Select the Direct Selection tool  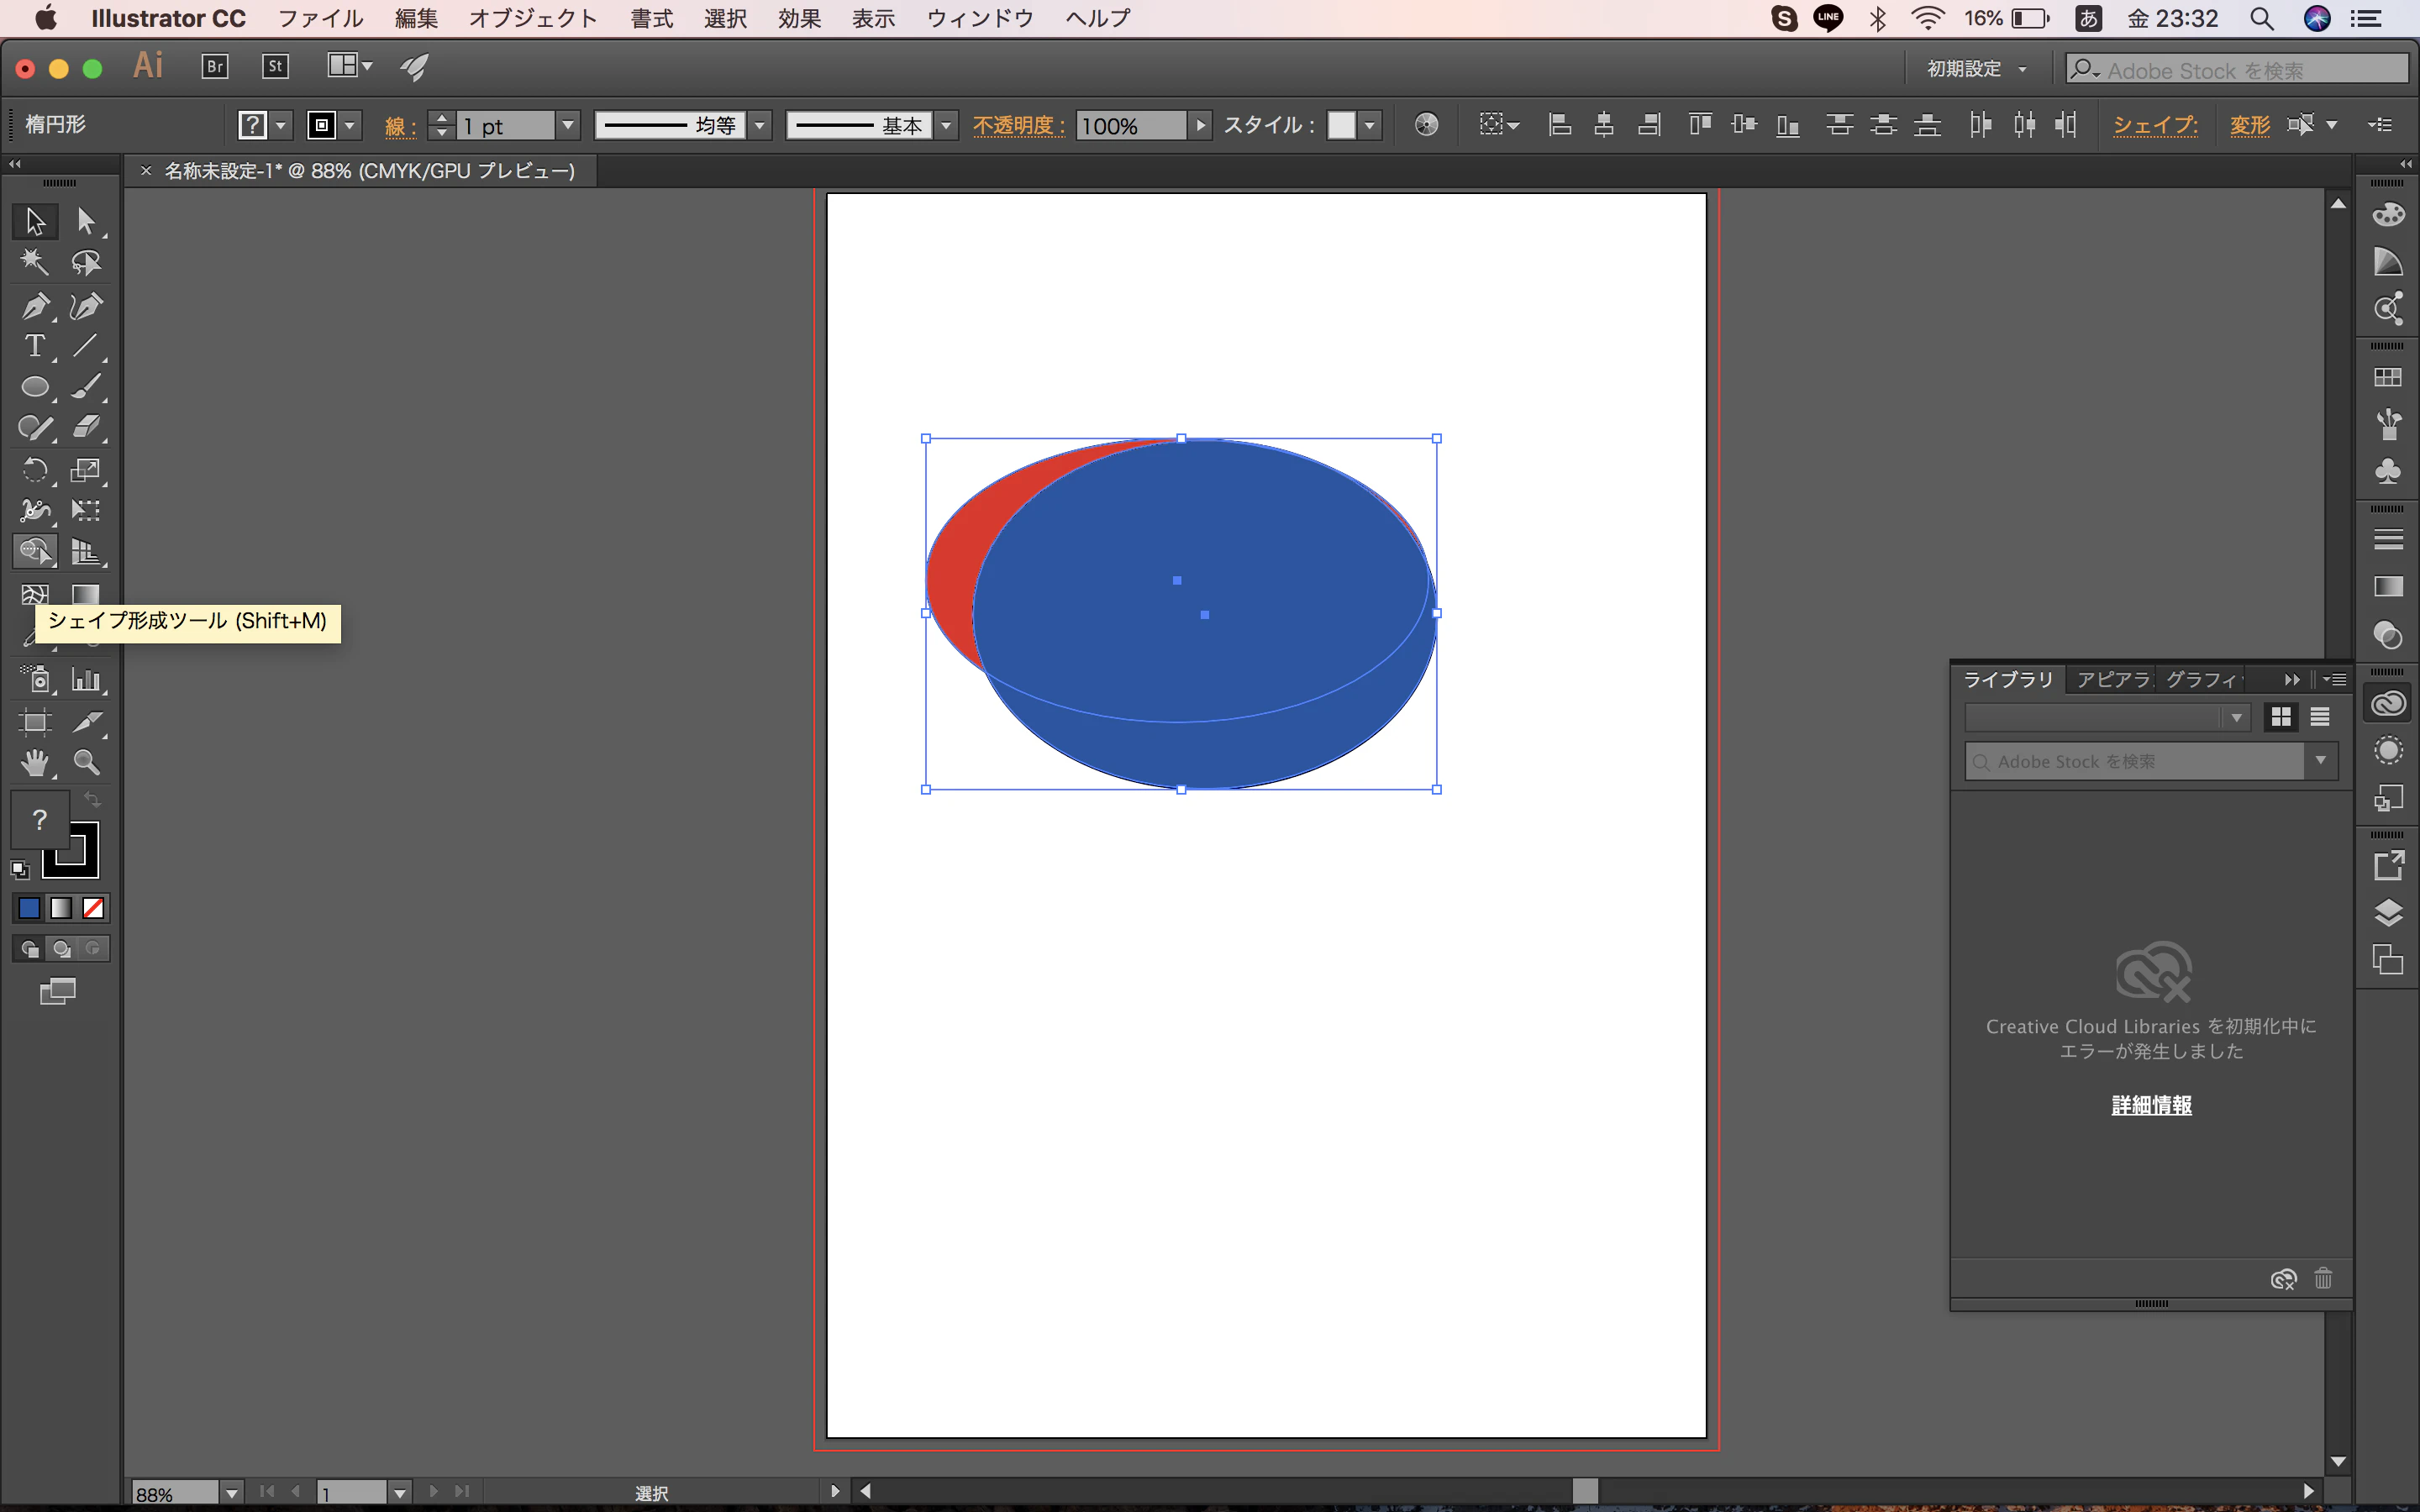pyautogui.click(x=86, y=220)
